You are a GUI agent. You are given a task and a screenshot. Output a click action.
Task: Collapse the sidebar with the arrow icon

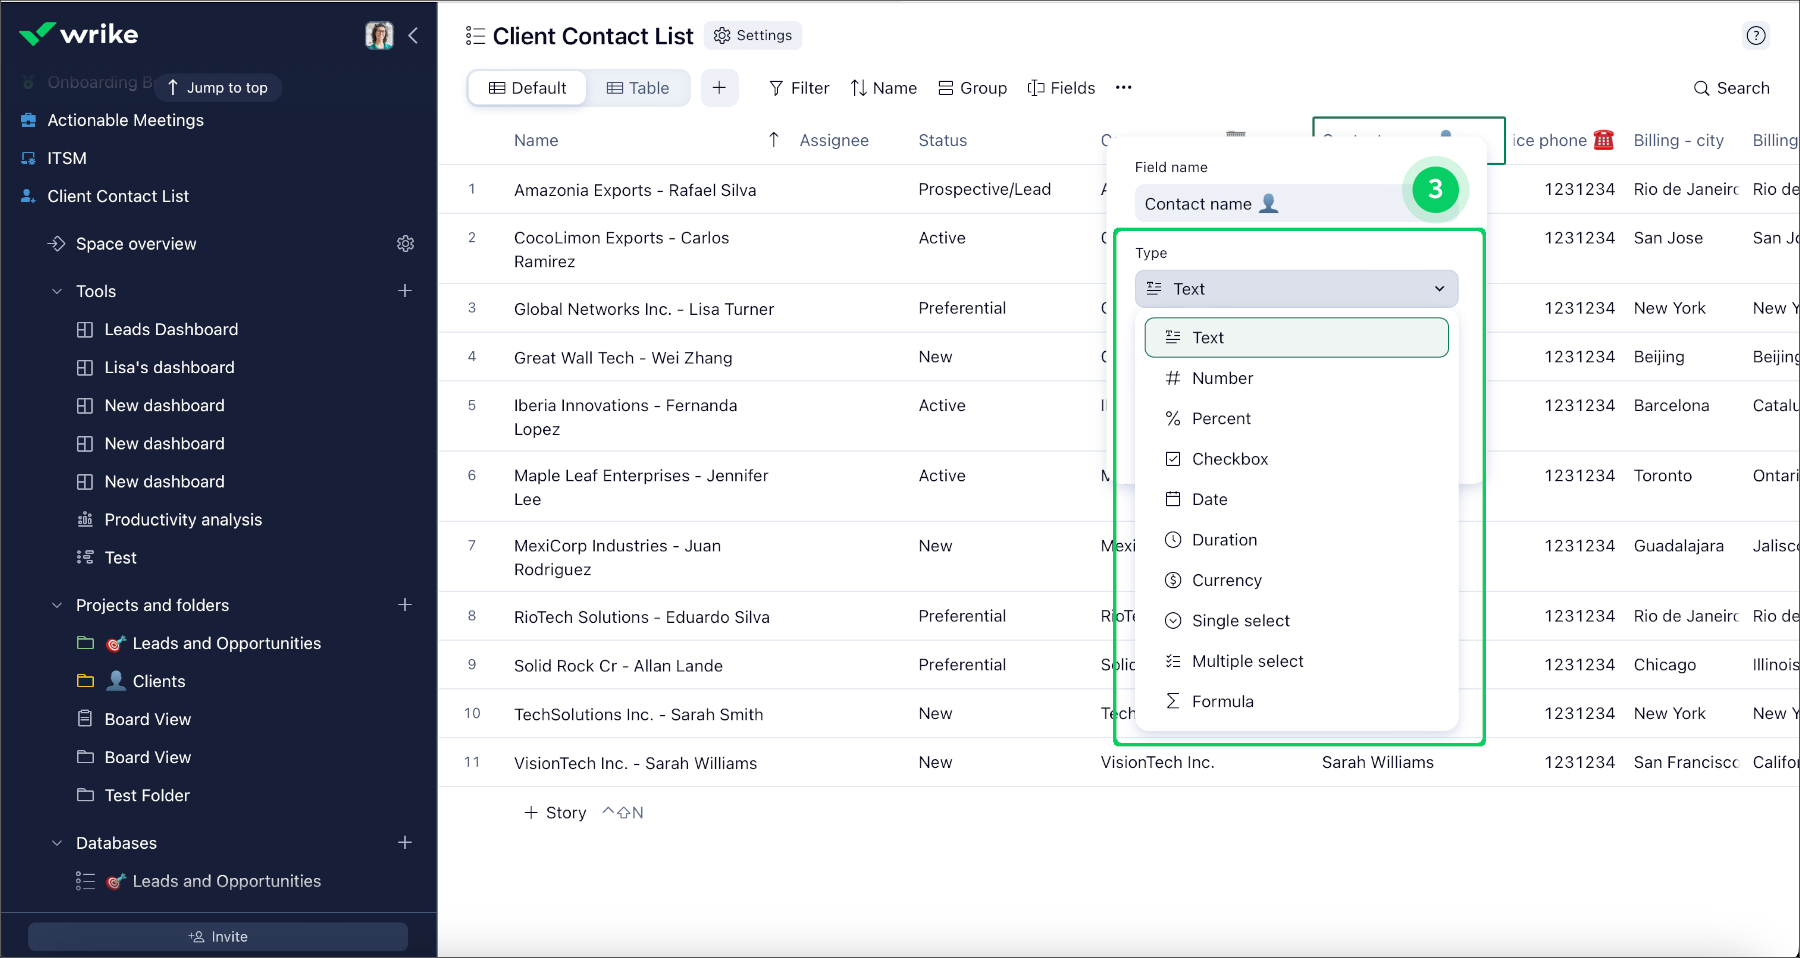(x=413, y=36)
